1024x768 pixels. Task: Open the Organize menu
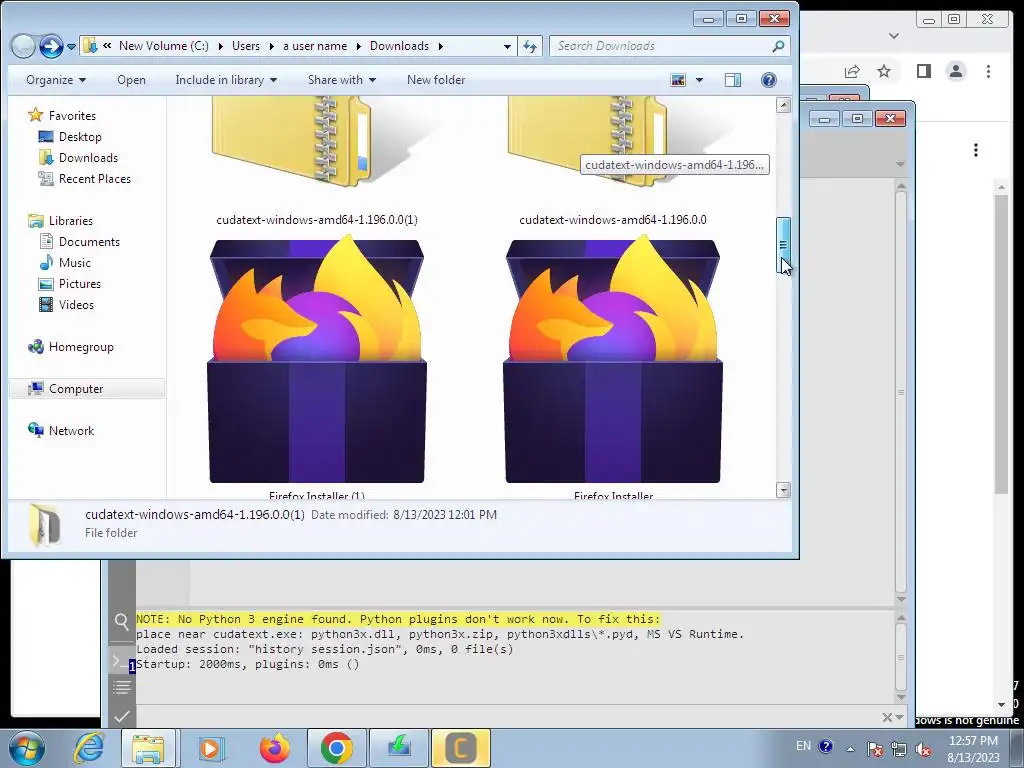tap(56, 80)
